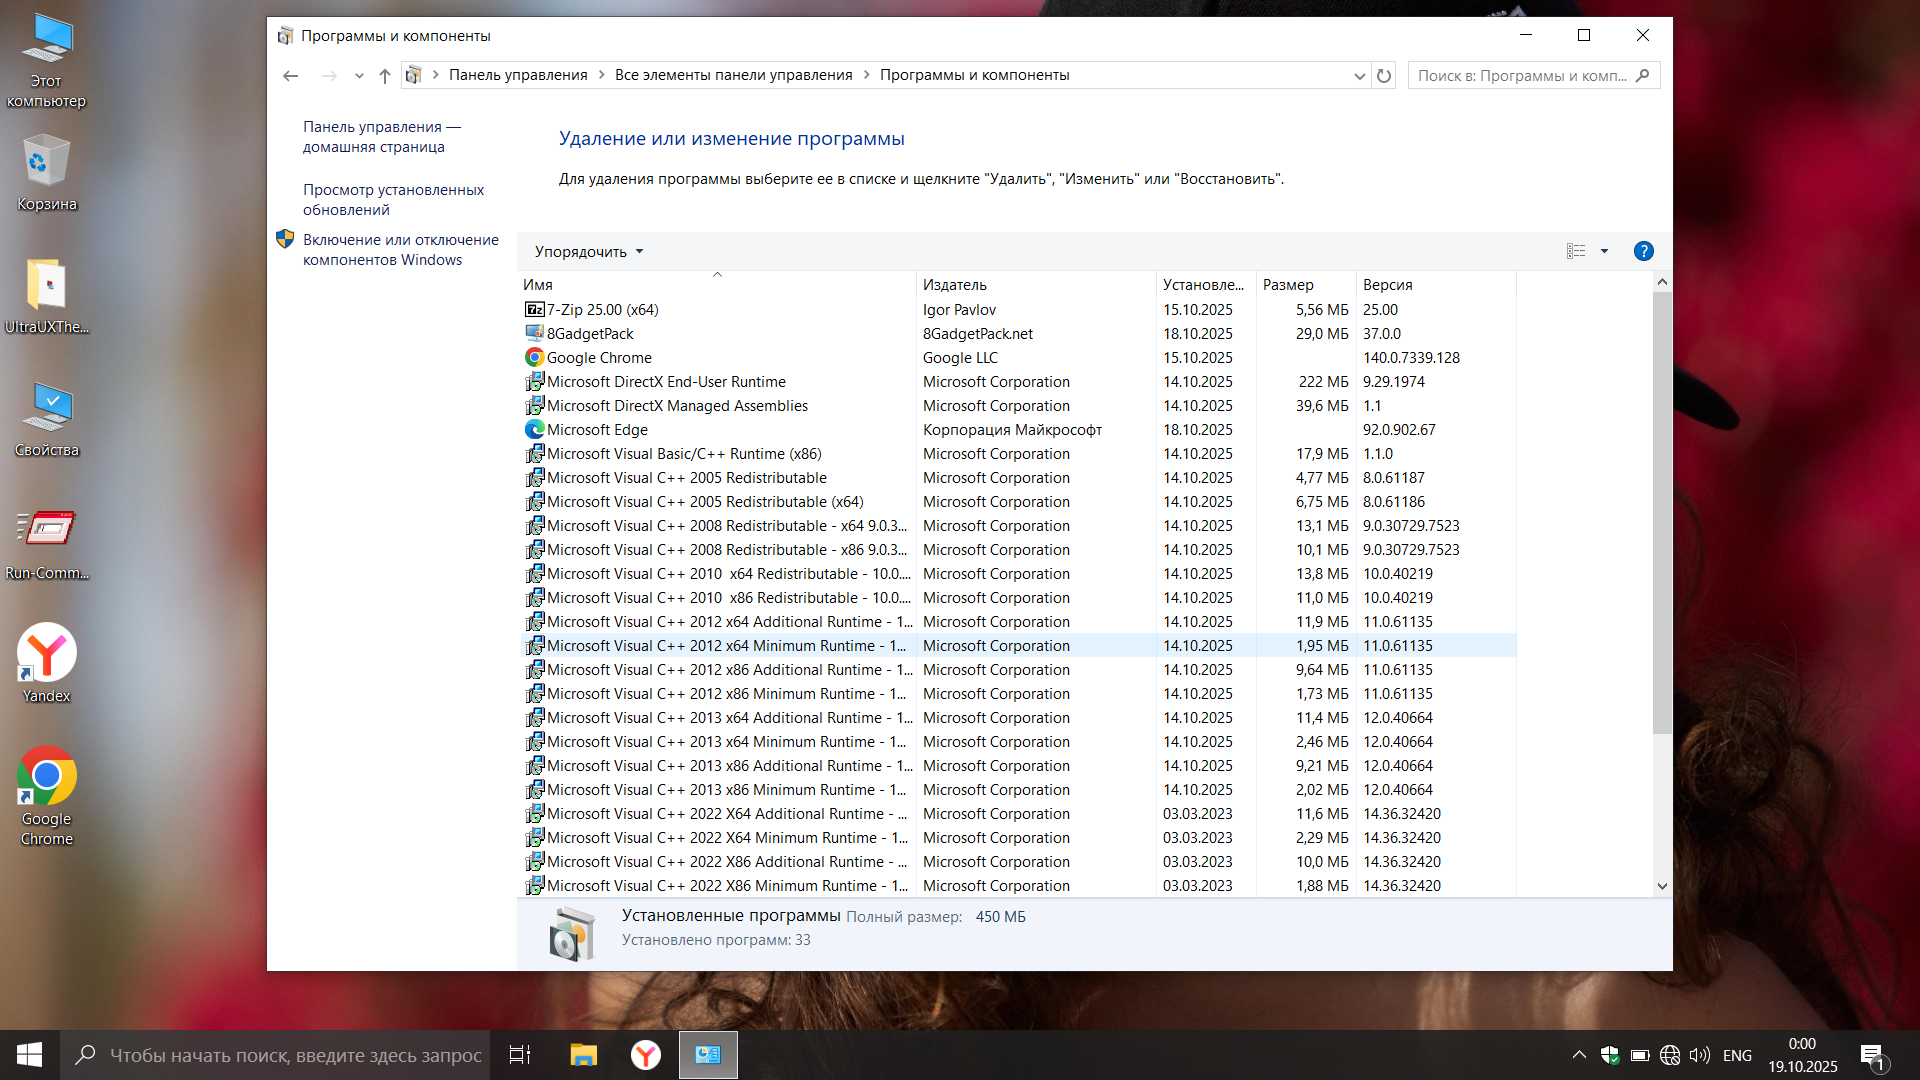1920x1080 pixels.
Task: Click the 8GadgetPack program icon
Action: tap(534, 334)
